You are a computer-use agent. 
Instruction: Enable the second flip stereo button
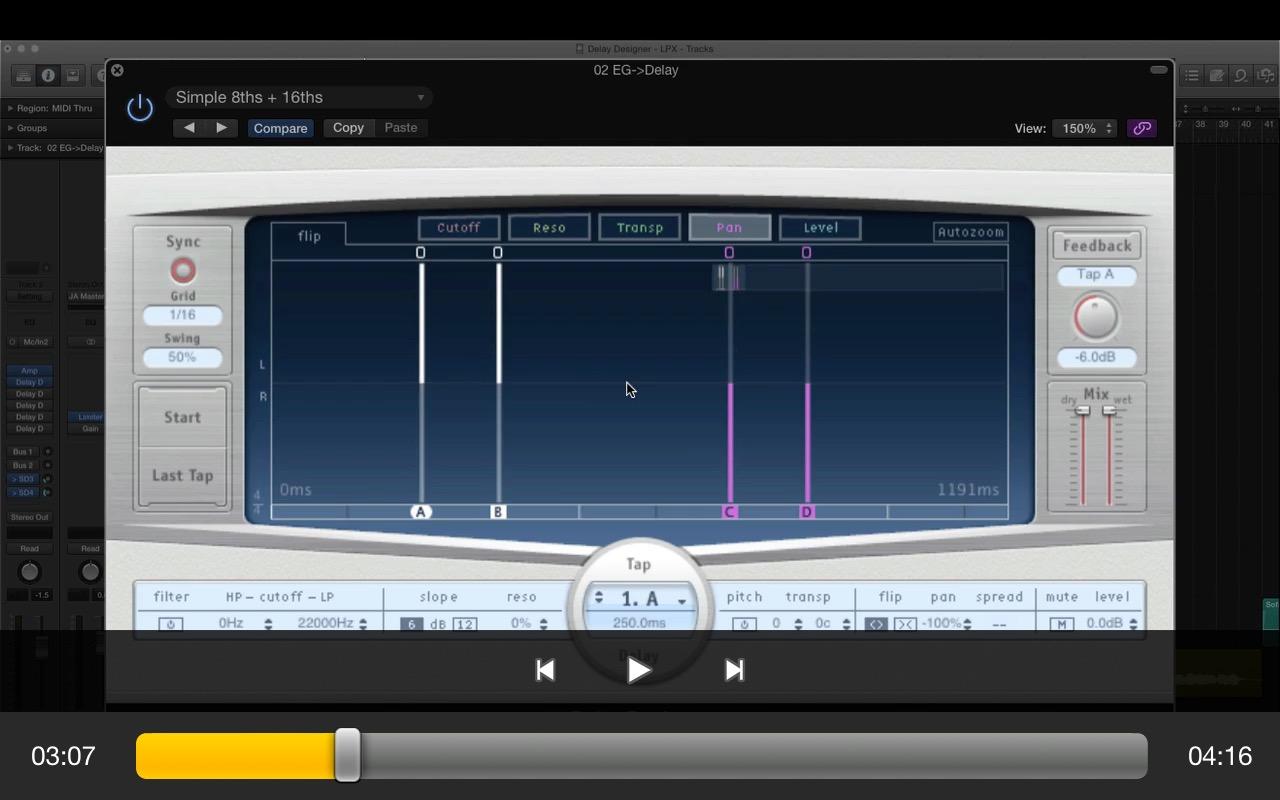905,624
